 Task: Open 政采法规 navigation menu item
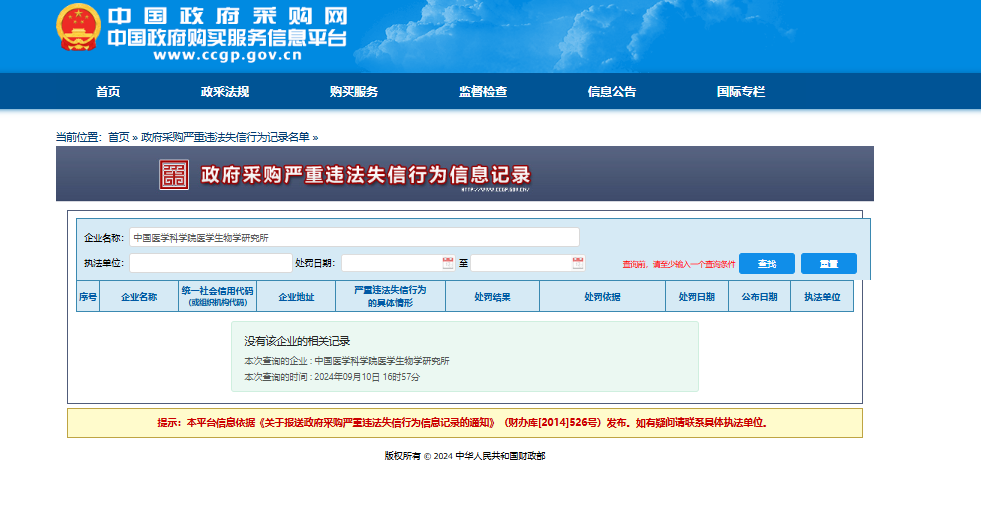pyautogui.click(x=225, y=91)
